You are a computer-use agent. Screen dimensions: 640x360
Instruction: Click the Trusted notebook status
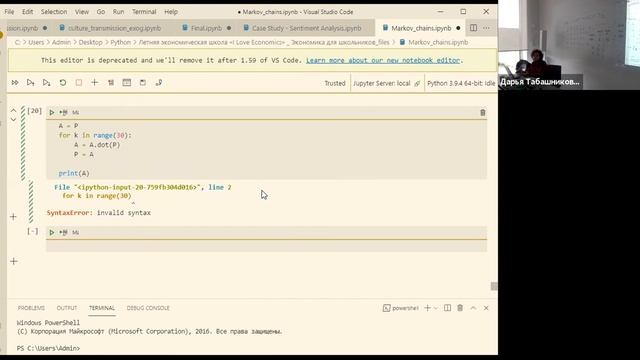(x=335, y=83)
